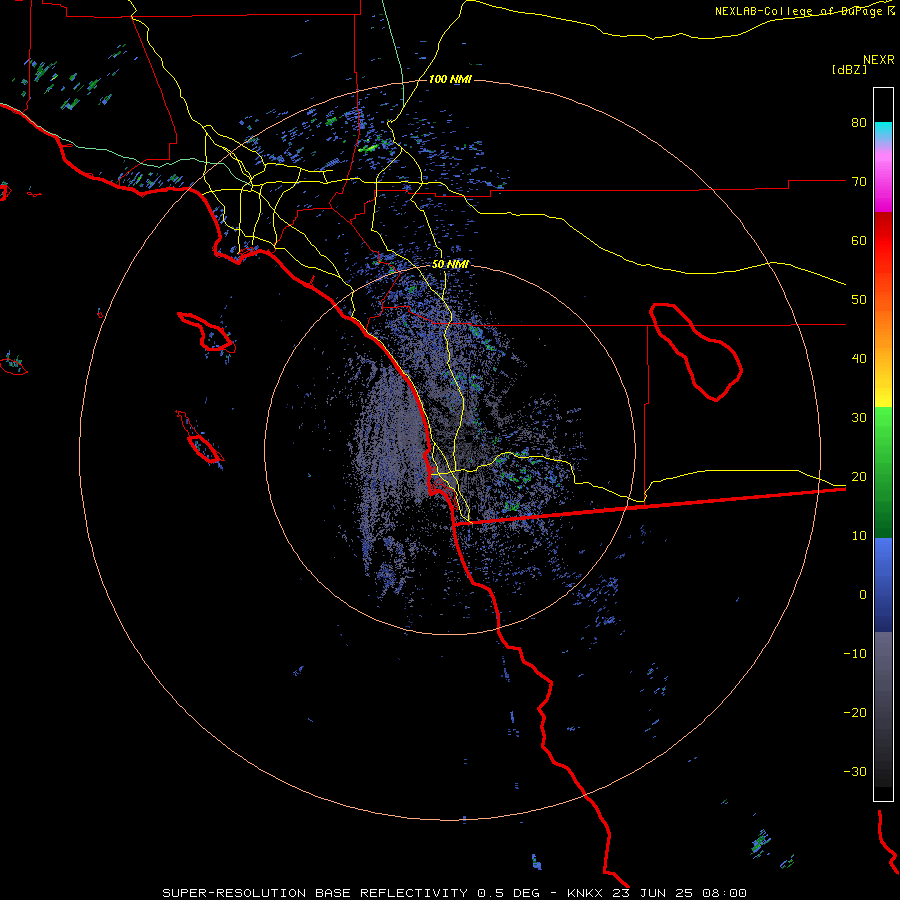The width and height of the screenshot is (900, 900).
Task: Pick the red segment of the color bar
Action: click(x=883, y=241)
